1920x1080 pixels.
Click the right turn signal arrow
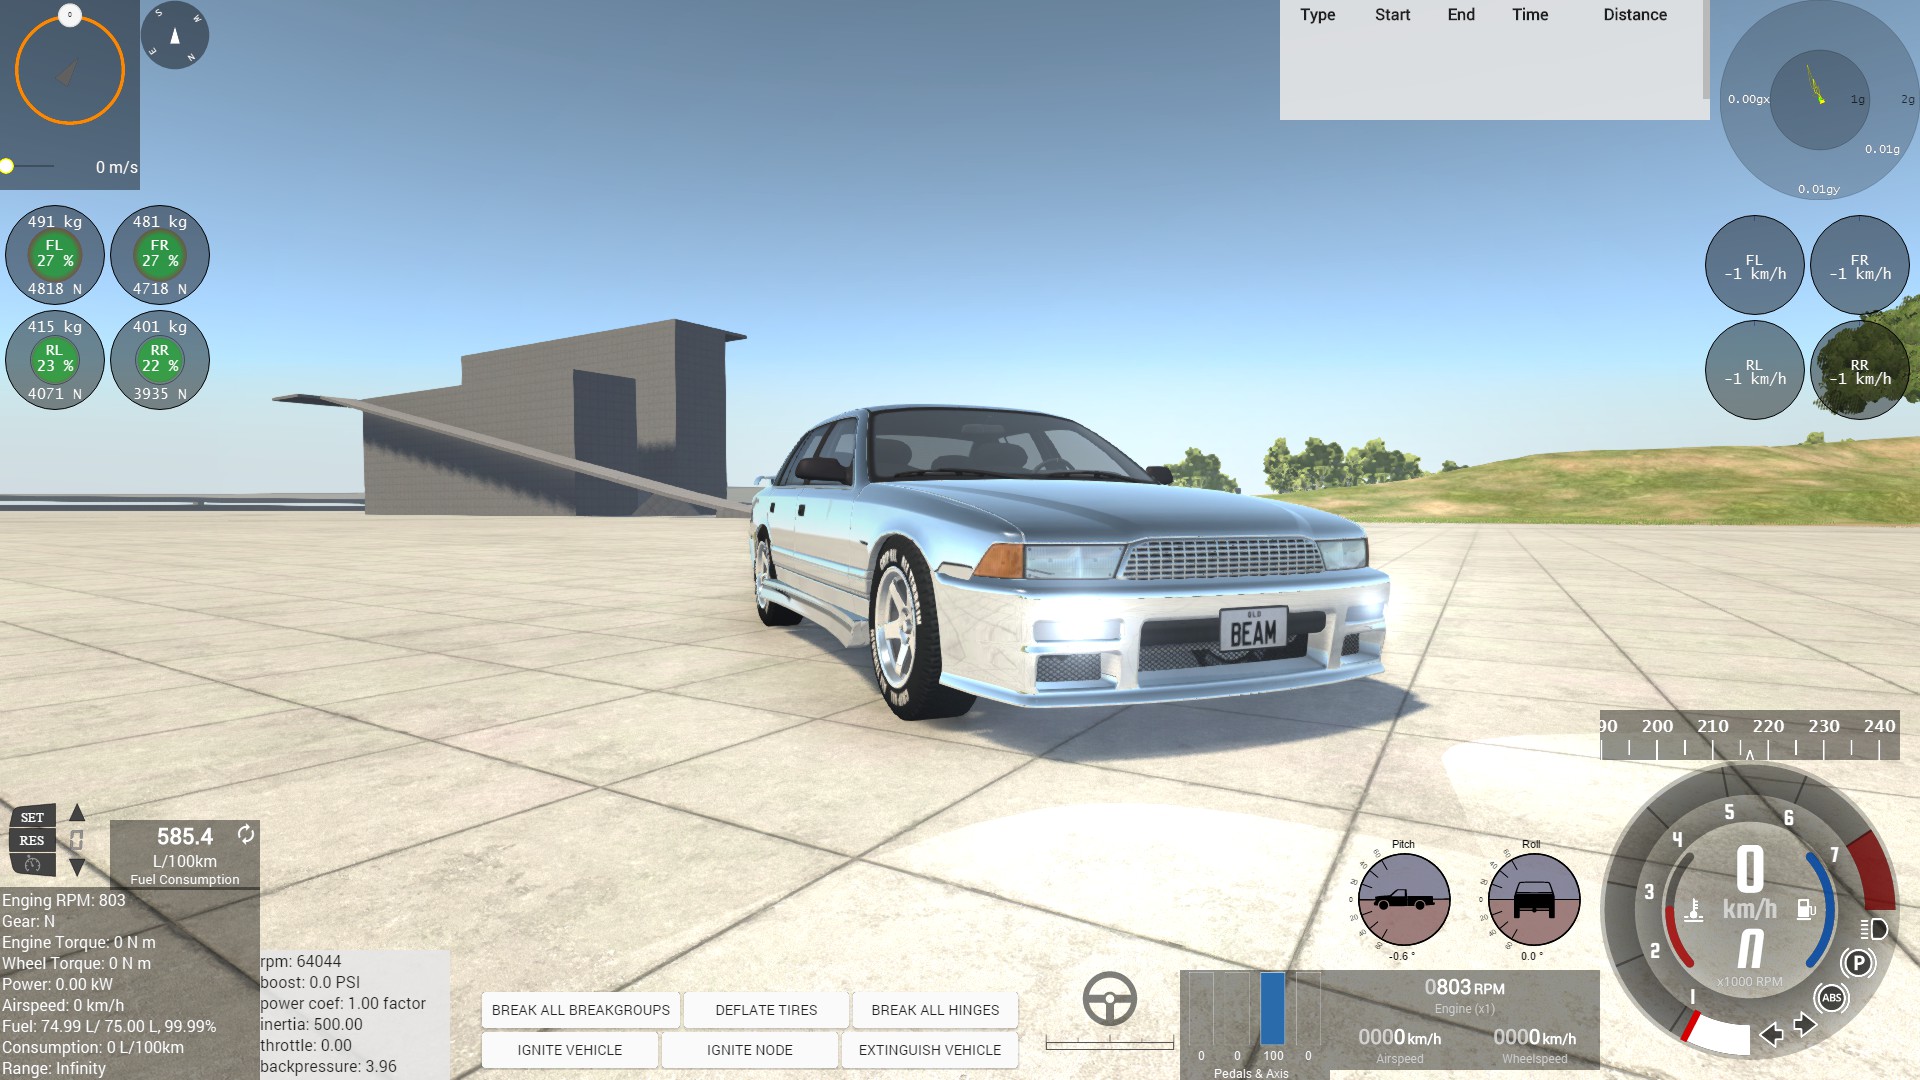[1805, 1025]
